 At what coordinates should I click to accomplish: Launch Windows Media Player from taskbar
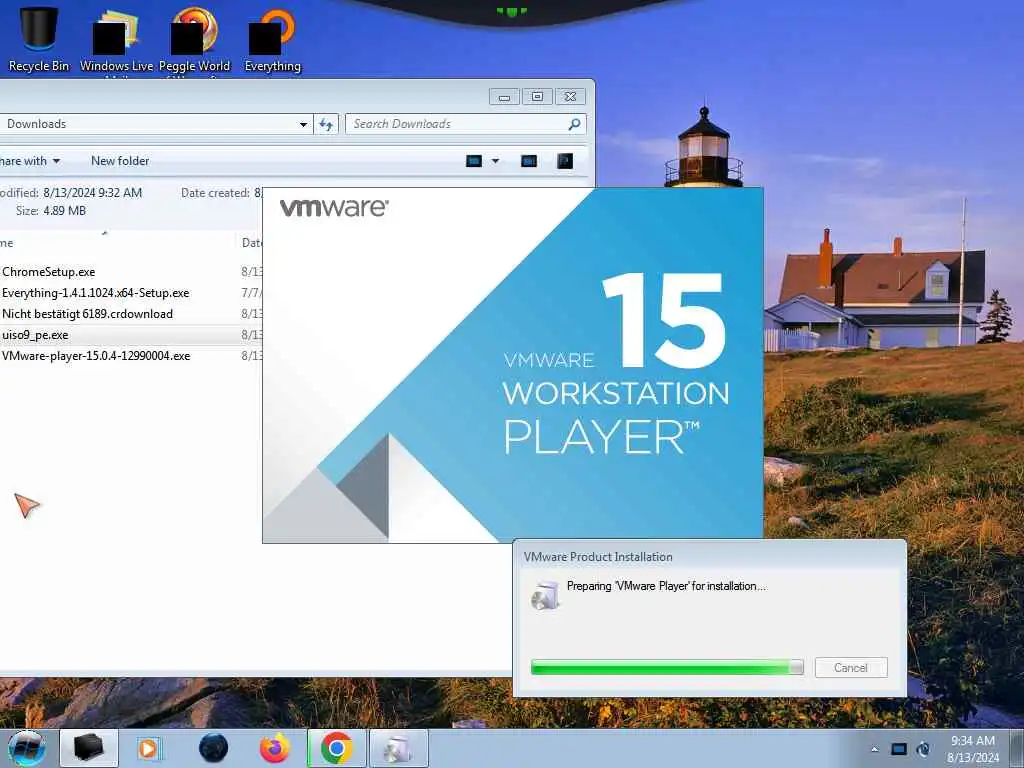click(150, 748)
